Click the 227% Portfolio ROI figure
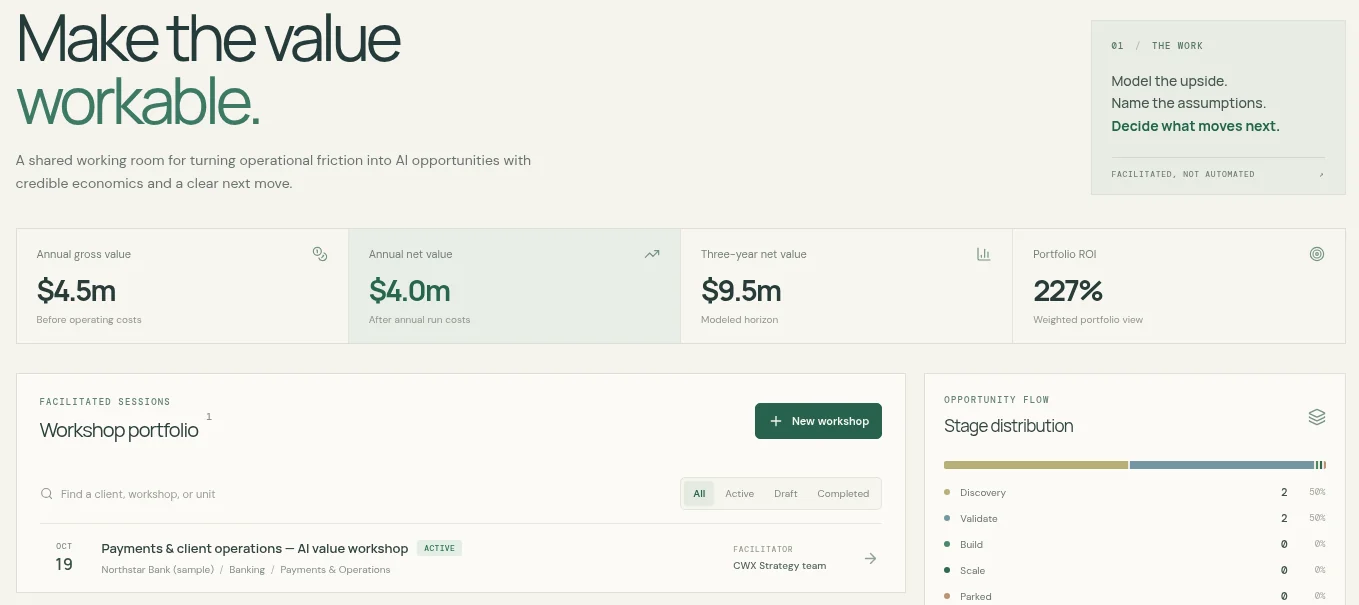This screenshot has height=605, width=1359. click(1068, 291)
